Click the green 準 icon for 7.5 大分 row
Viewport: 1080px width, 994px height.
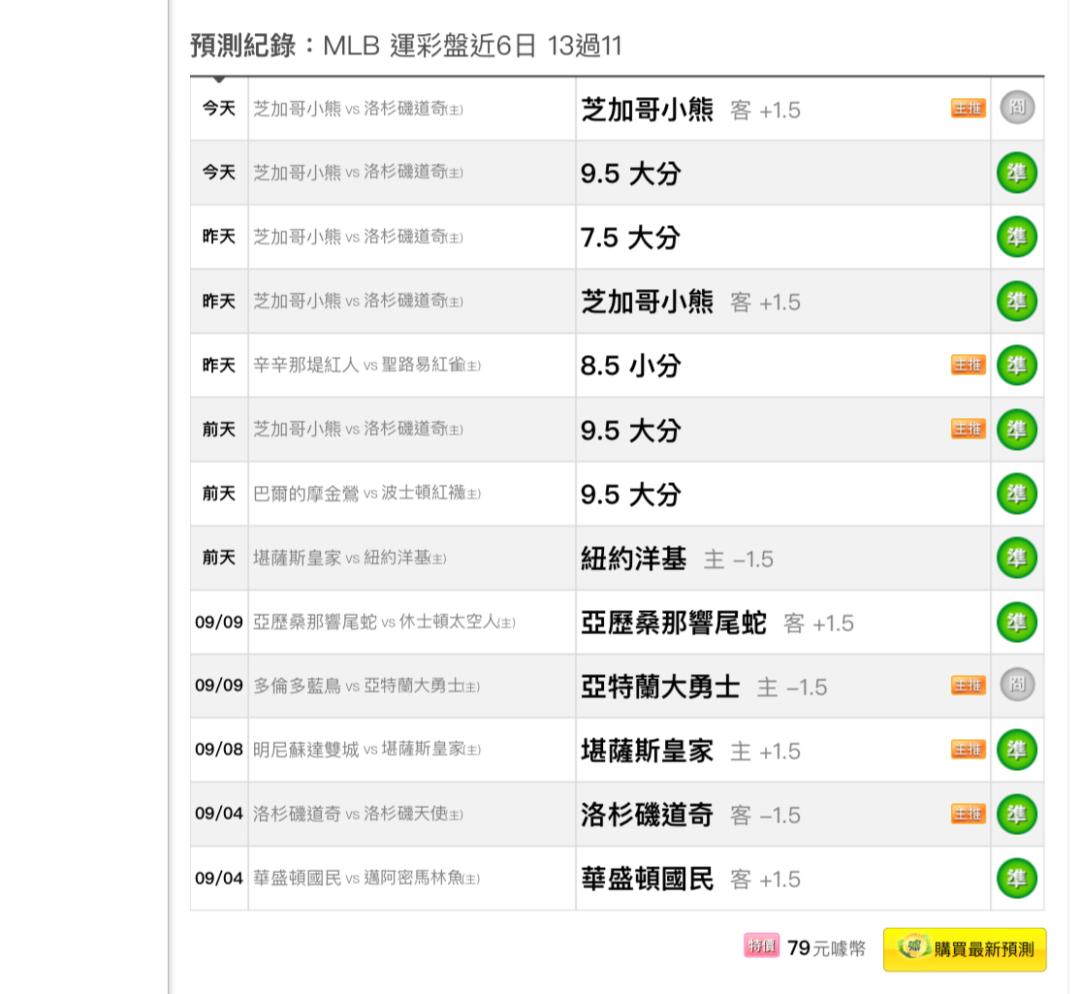coord(1017,236)
